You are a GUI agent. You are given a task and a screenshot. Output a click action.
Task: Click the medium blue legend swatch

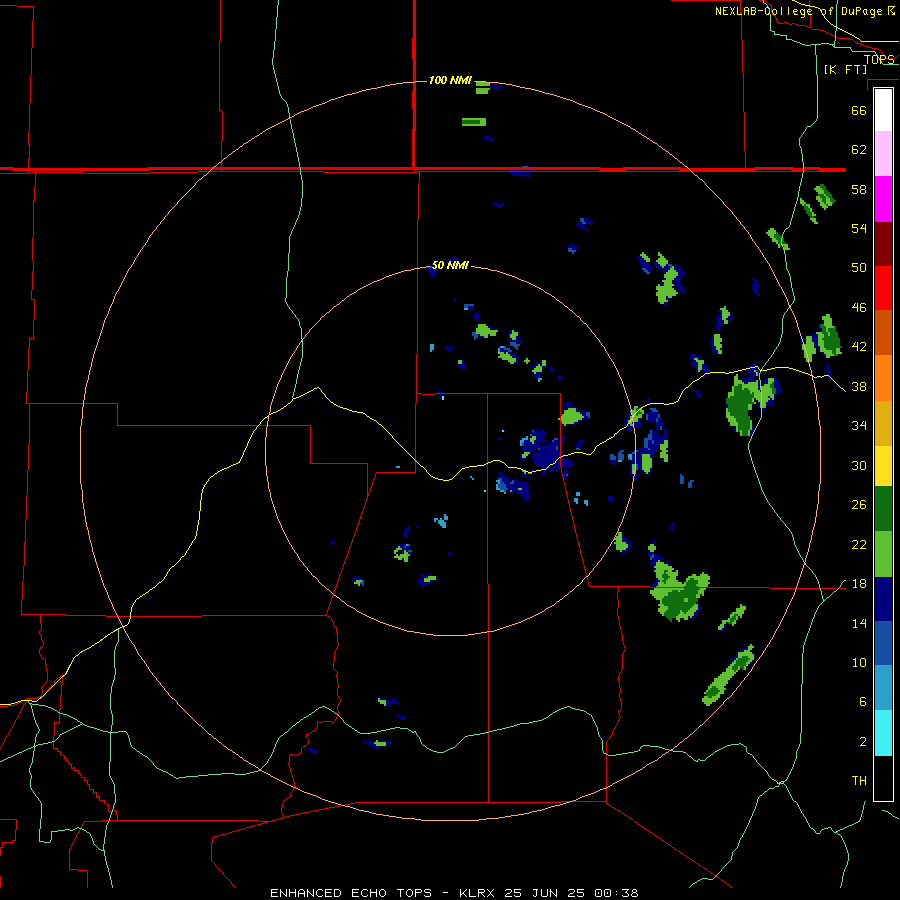tap(883, 643)
